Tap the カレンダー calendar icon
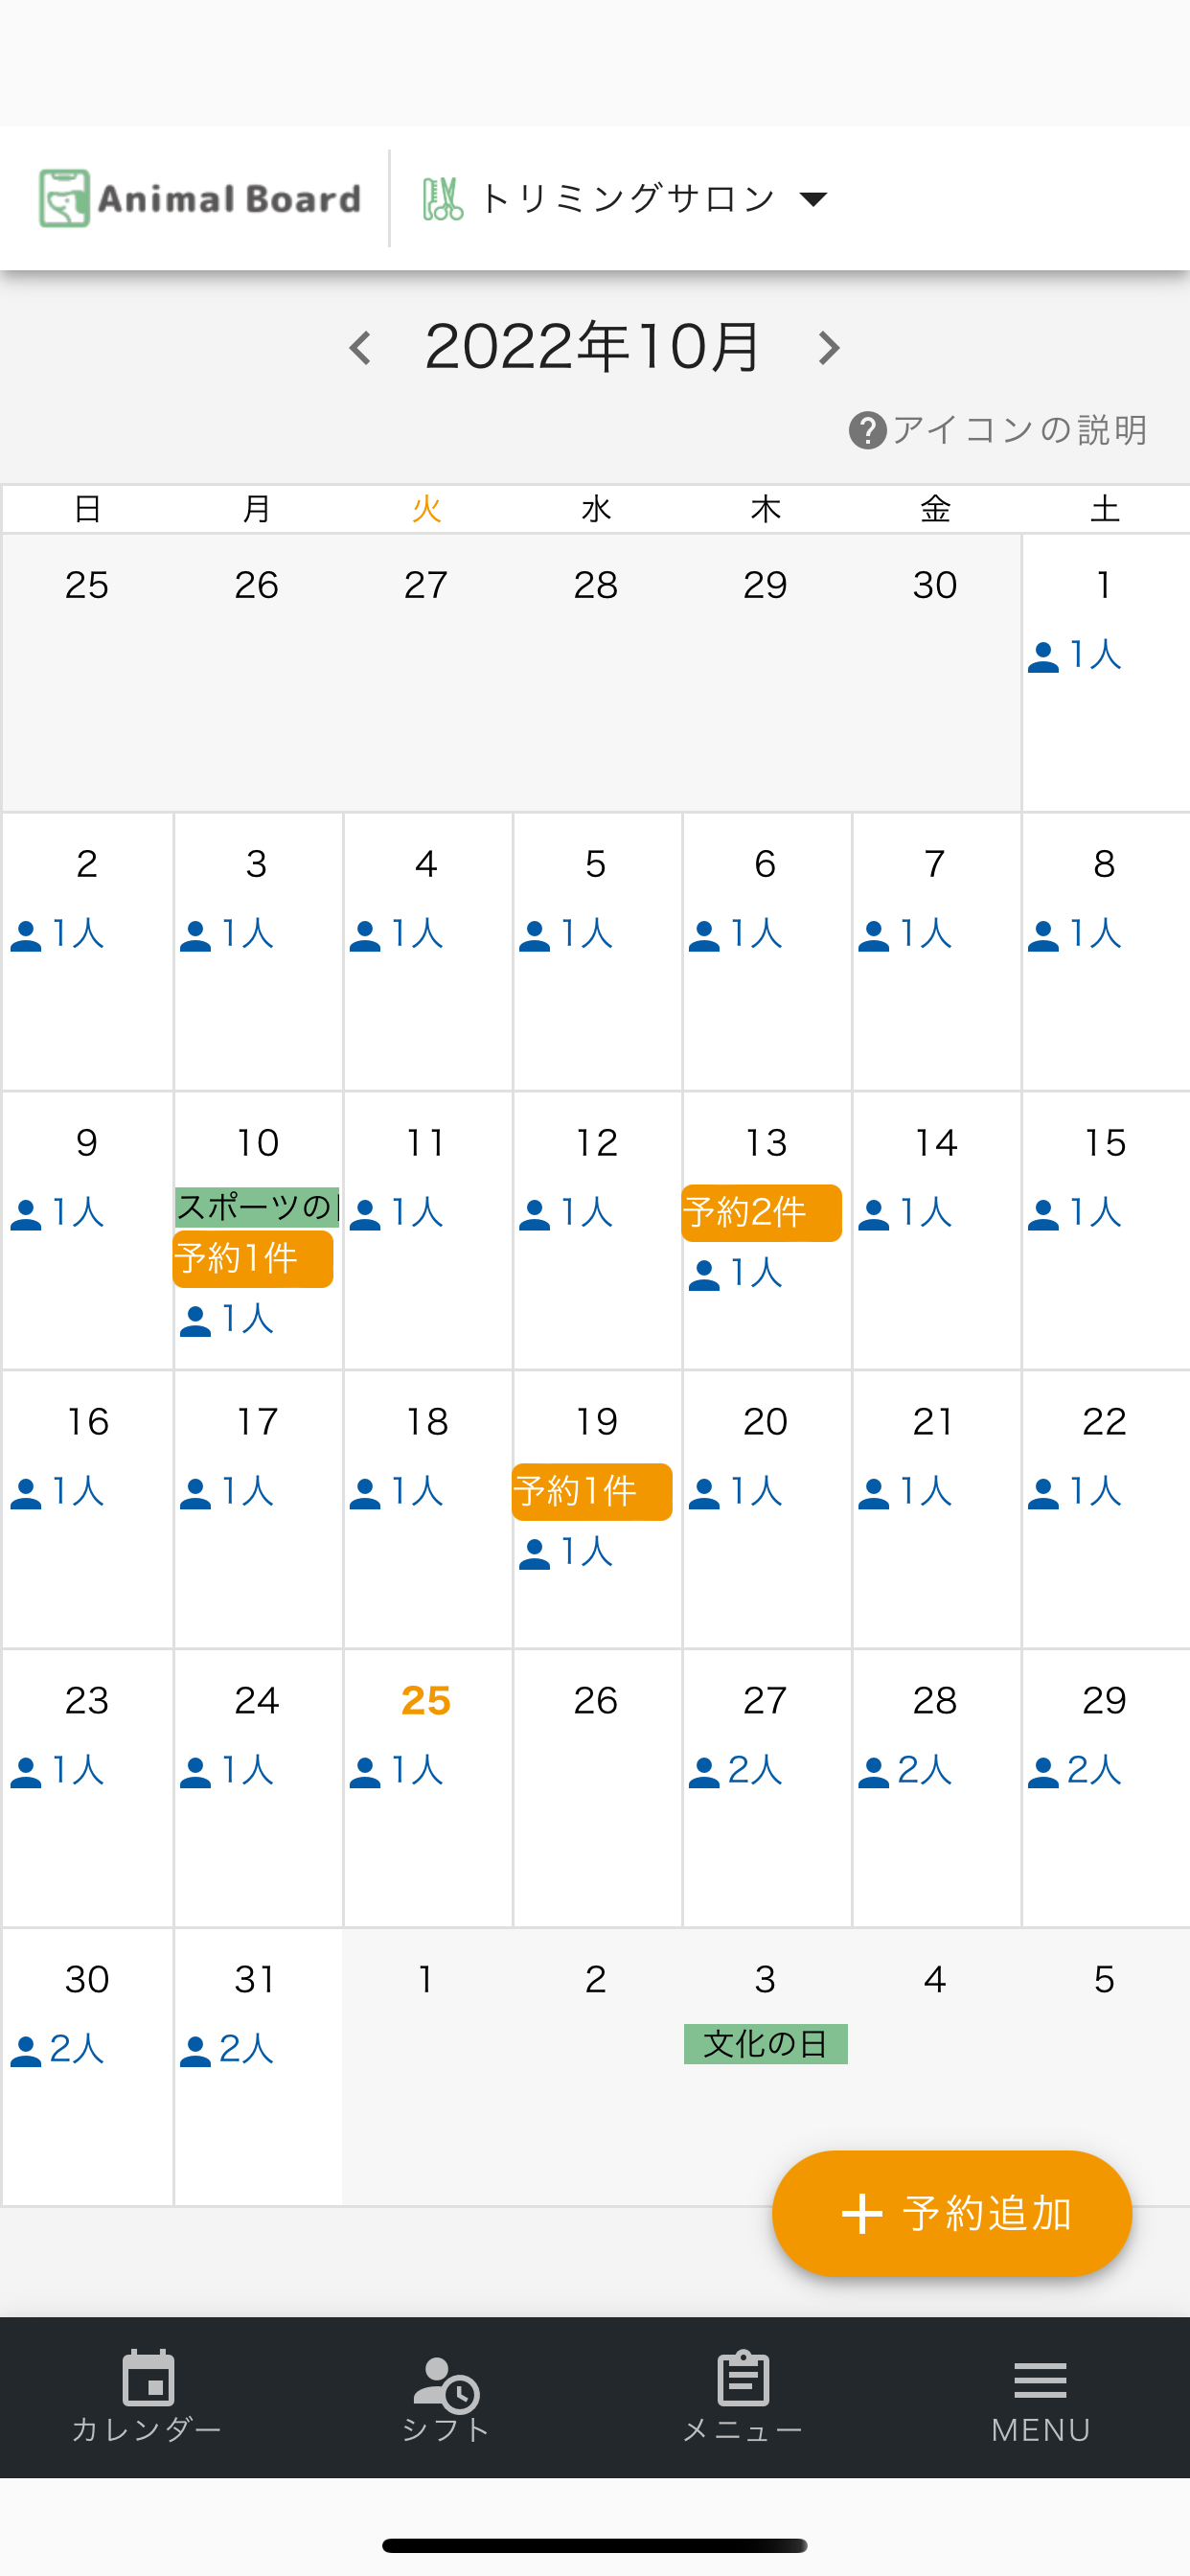The height and width of the screenshot is (2576, 1190). coord(148,2377)
